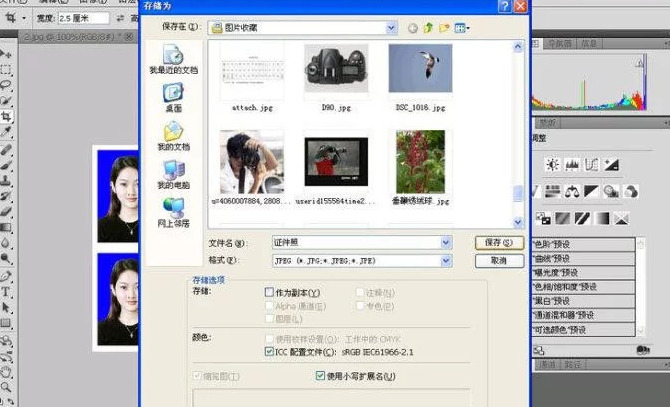Enable the 作为副本(Y) checkbox

(269, 292)
